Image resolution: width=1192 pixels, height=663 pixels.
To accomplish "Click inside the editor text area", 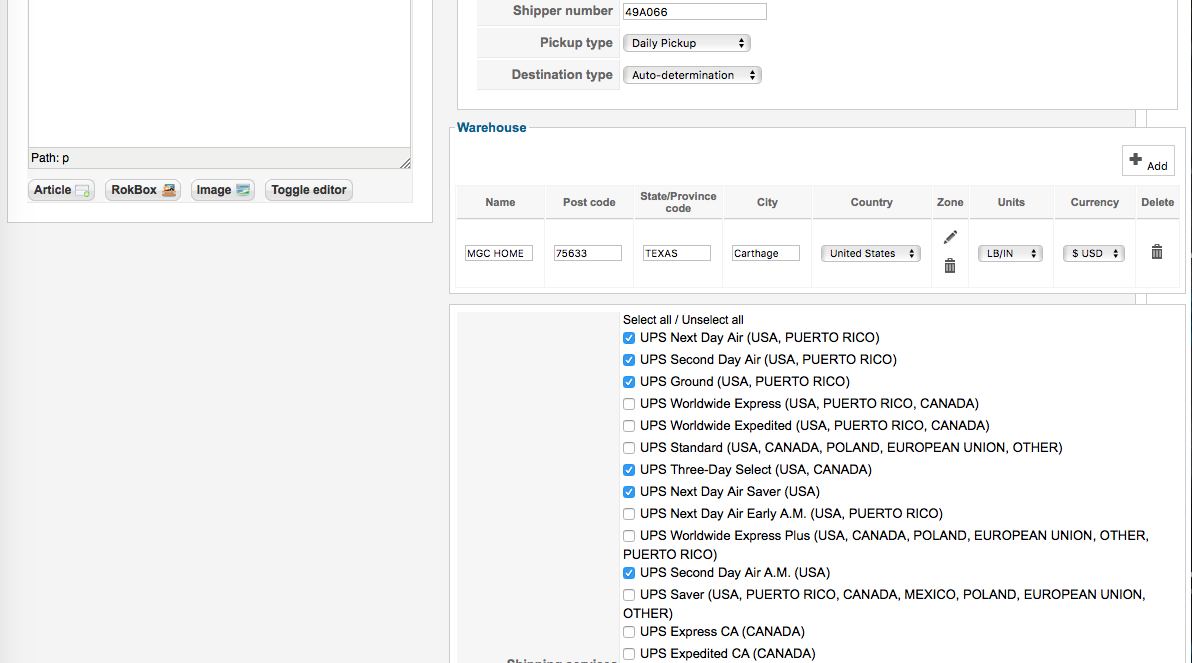I will click(219, 72).
